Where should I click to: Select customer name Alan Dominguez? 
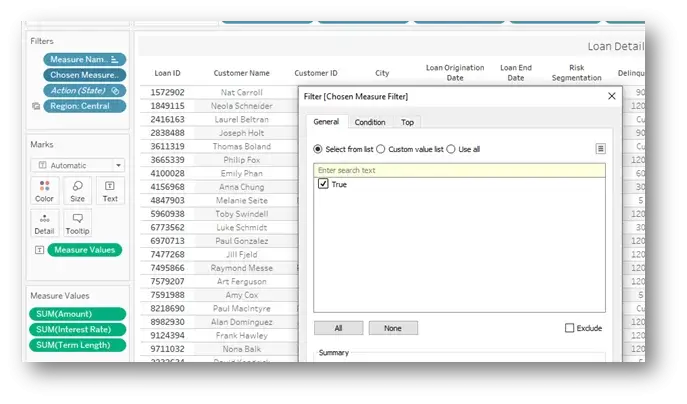click(x=241, y=322)
